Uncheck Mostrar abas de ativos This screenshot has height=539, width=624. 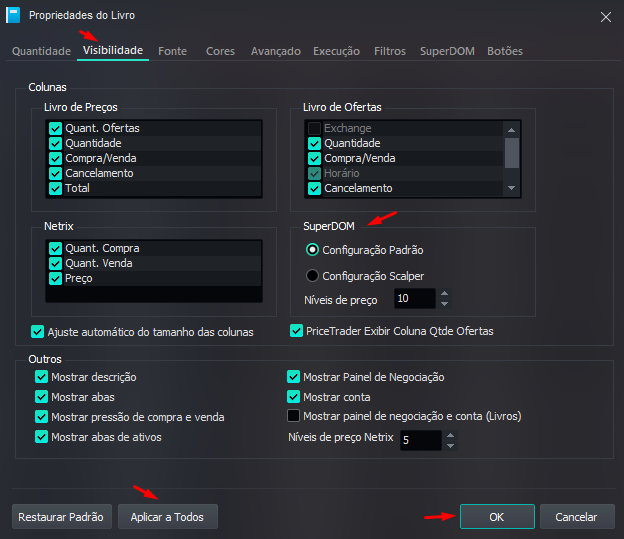41,437
